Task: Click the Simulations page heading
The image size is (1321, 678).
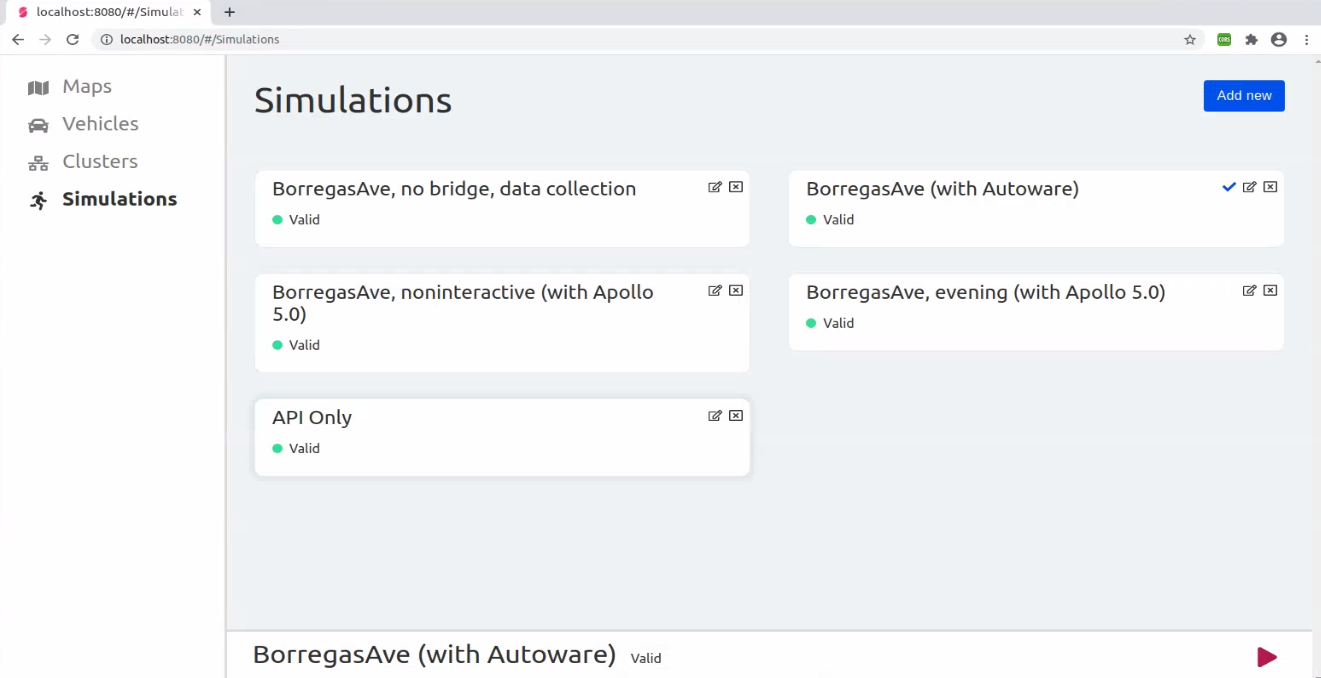Action: click(353, 101)
